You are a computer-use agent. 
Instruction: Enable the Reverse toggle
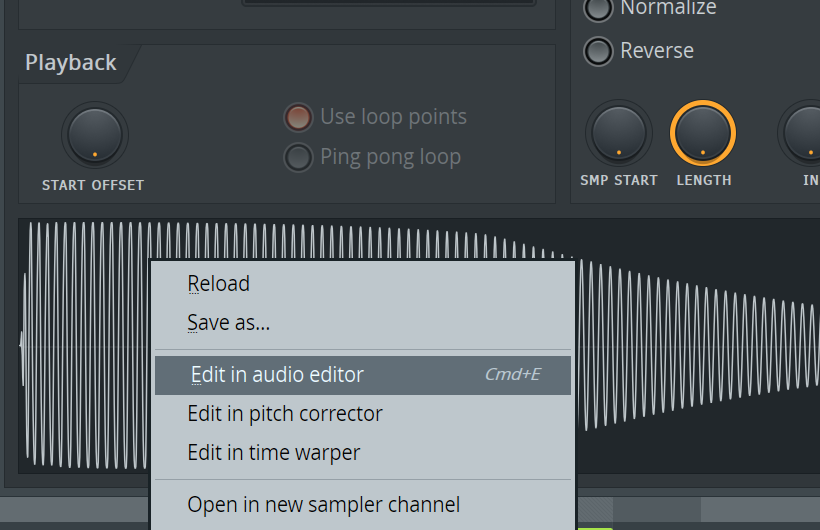598,51
